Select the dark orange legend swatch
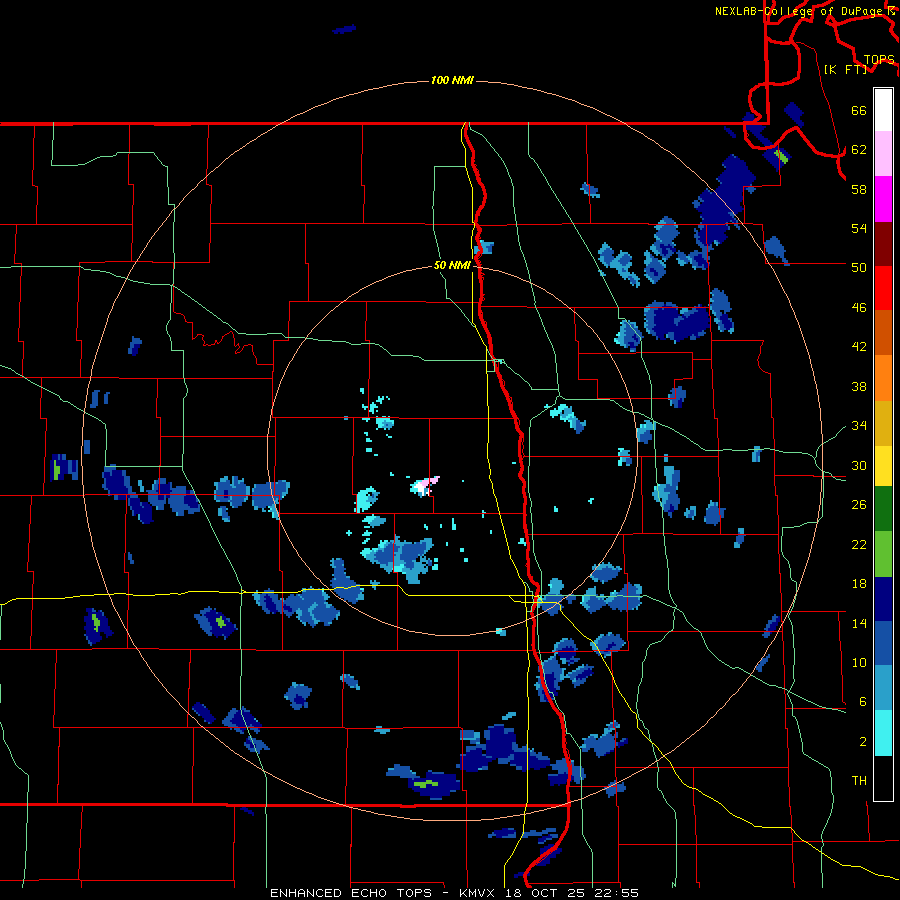This screenshot has height=900, width=900. pyautogui.click(x=883, y=332)
